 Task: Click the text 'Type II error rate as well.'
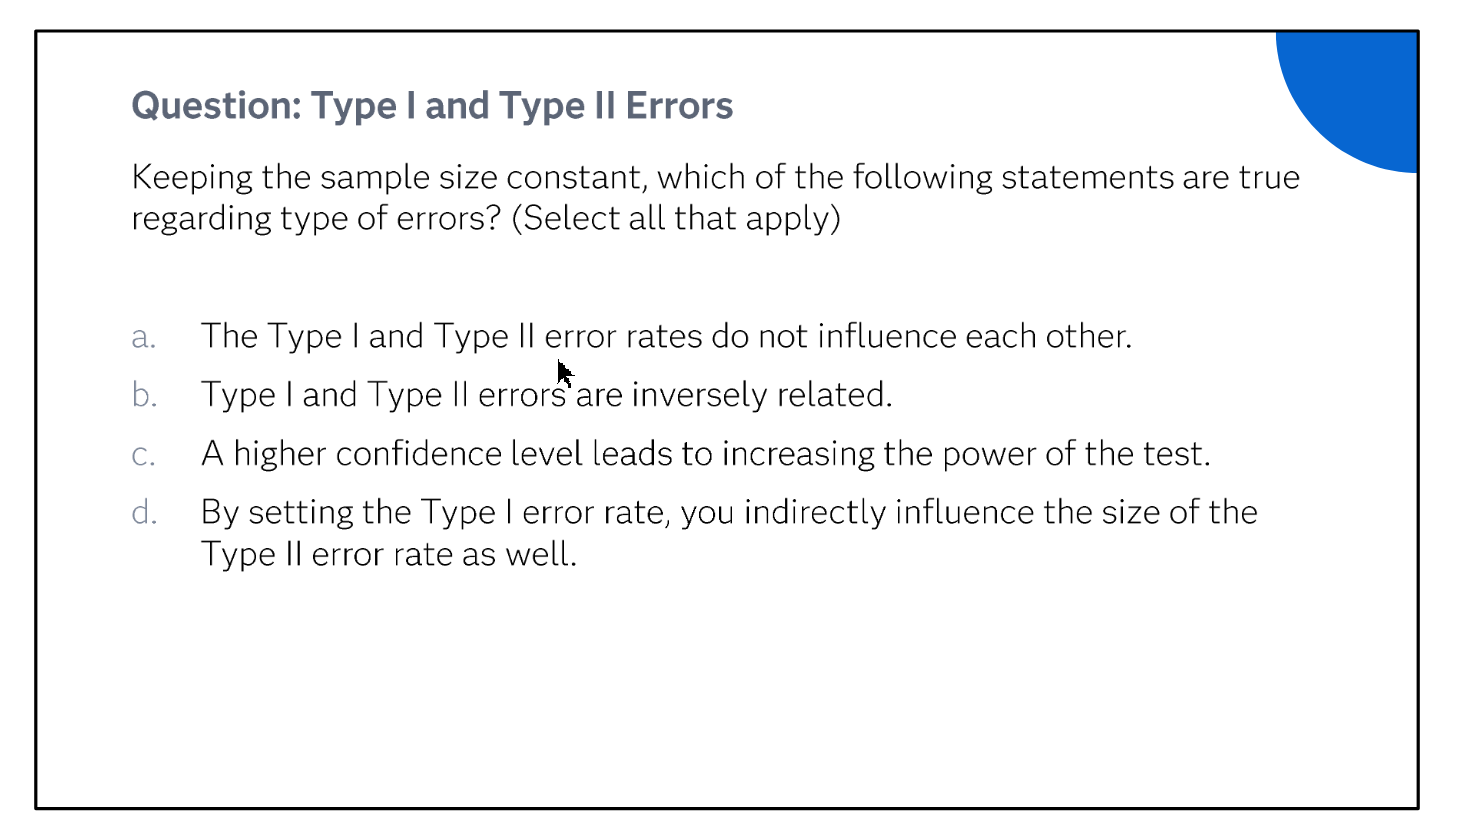pos(389,554)
